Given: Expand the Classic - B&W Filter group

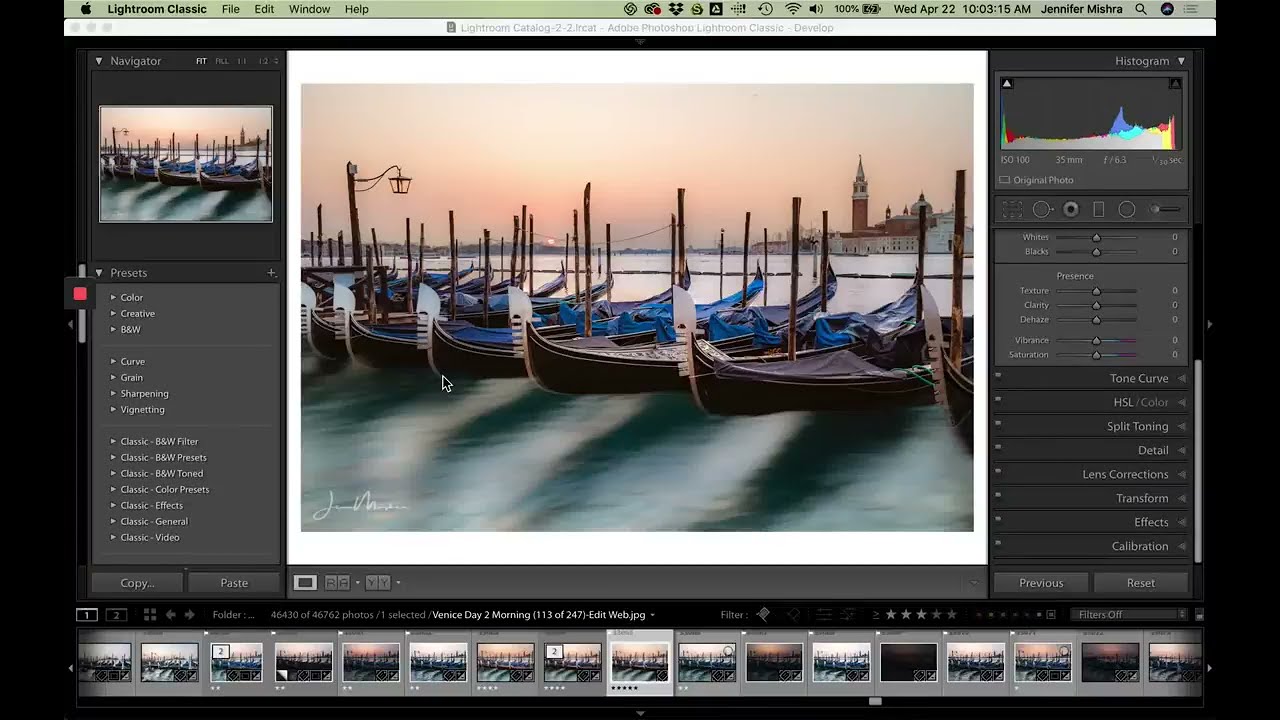Looking at the screenshot, I should 113,441.
